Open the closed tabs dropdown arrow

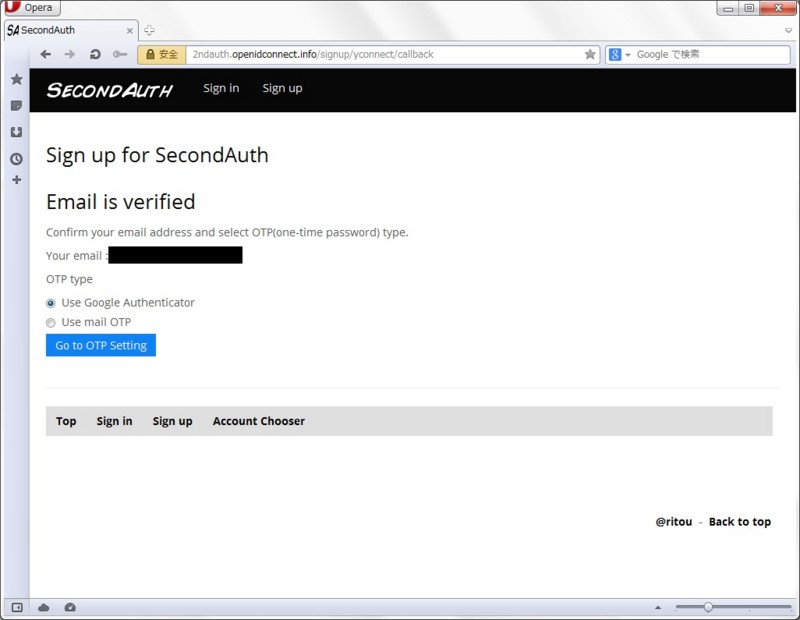[788, 31]
